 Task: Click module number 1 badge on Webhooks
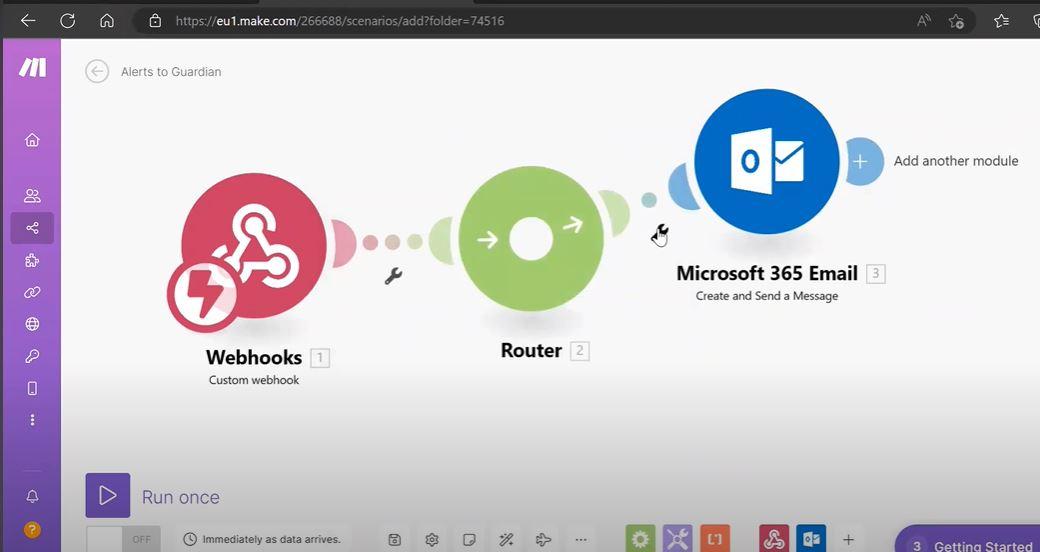tap(320, 358)
